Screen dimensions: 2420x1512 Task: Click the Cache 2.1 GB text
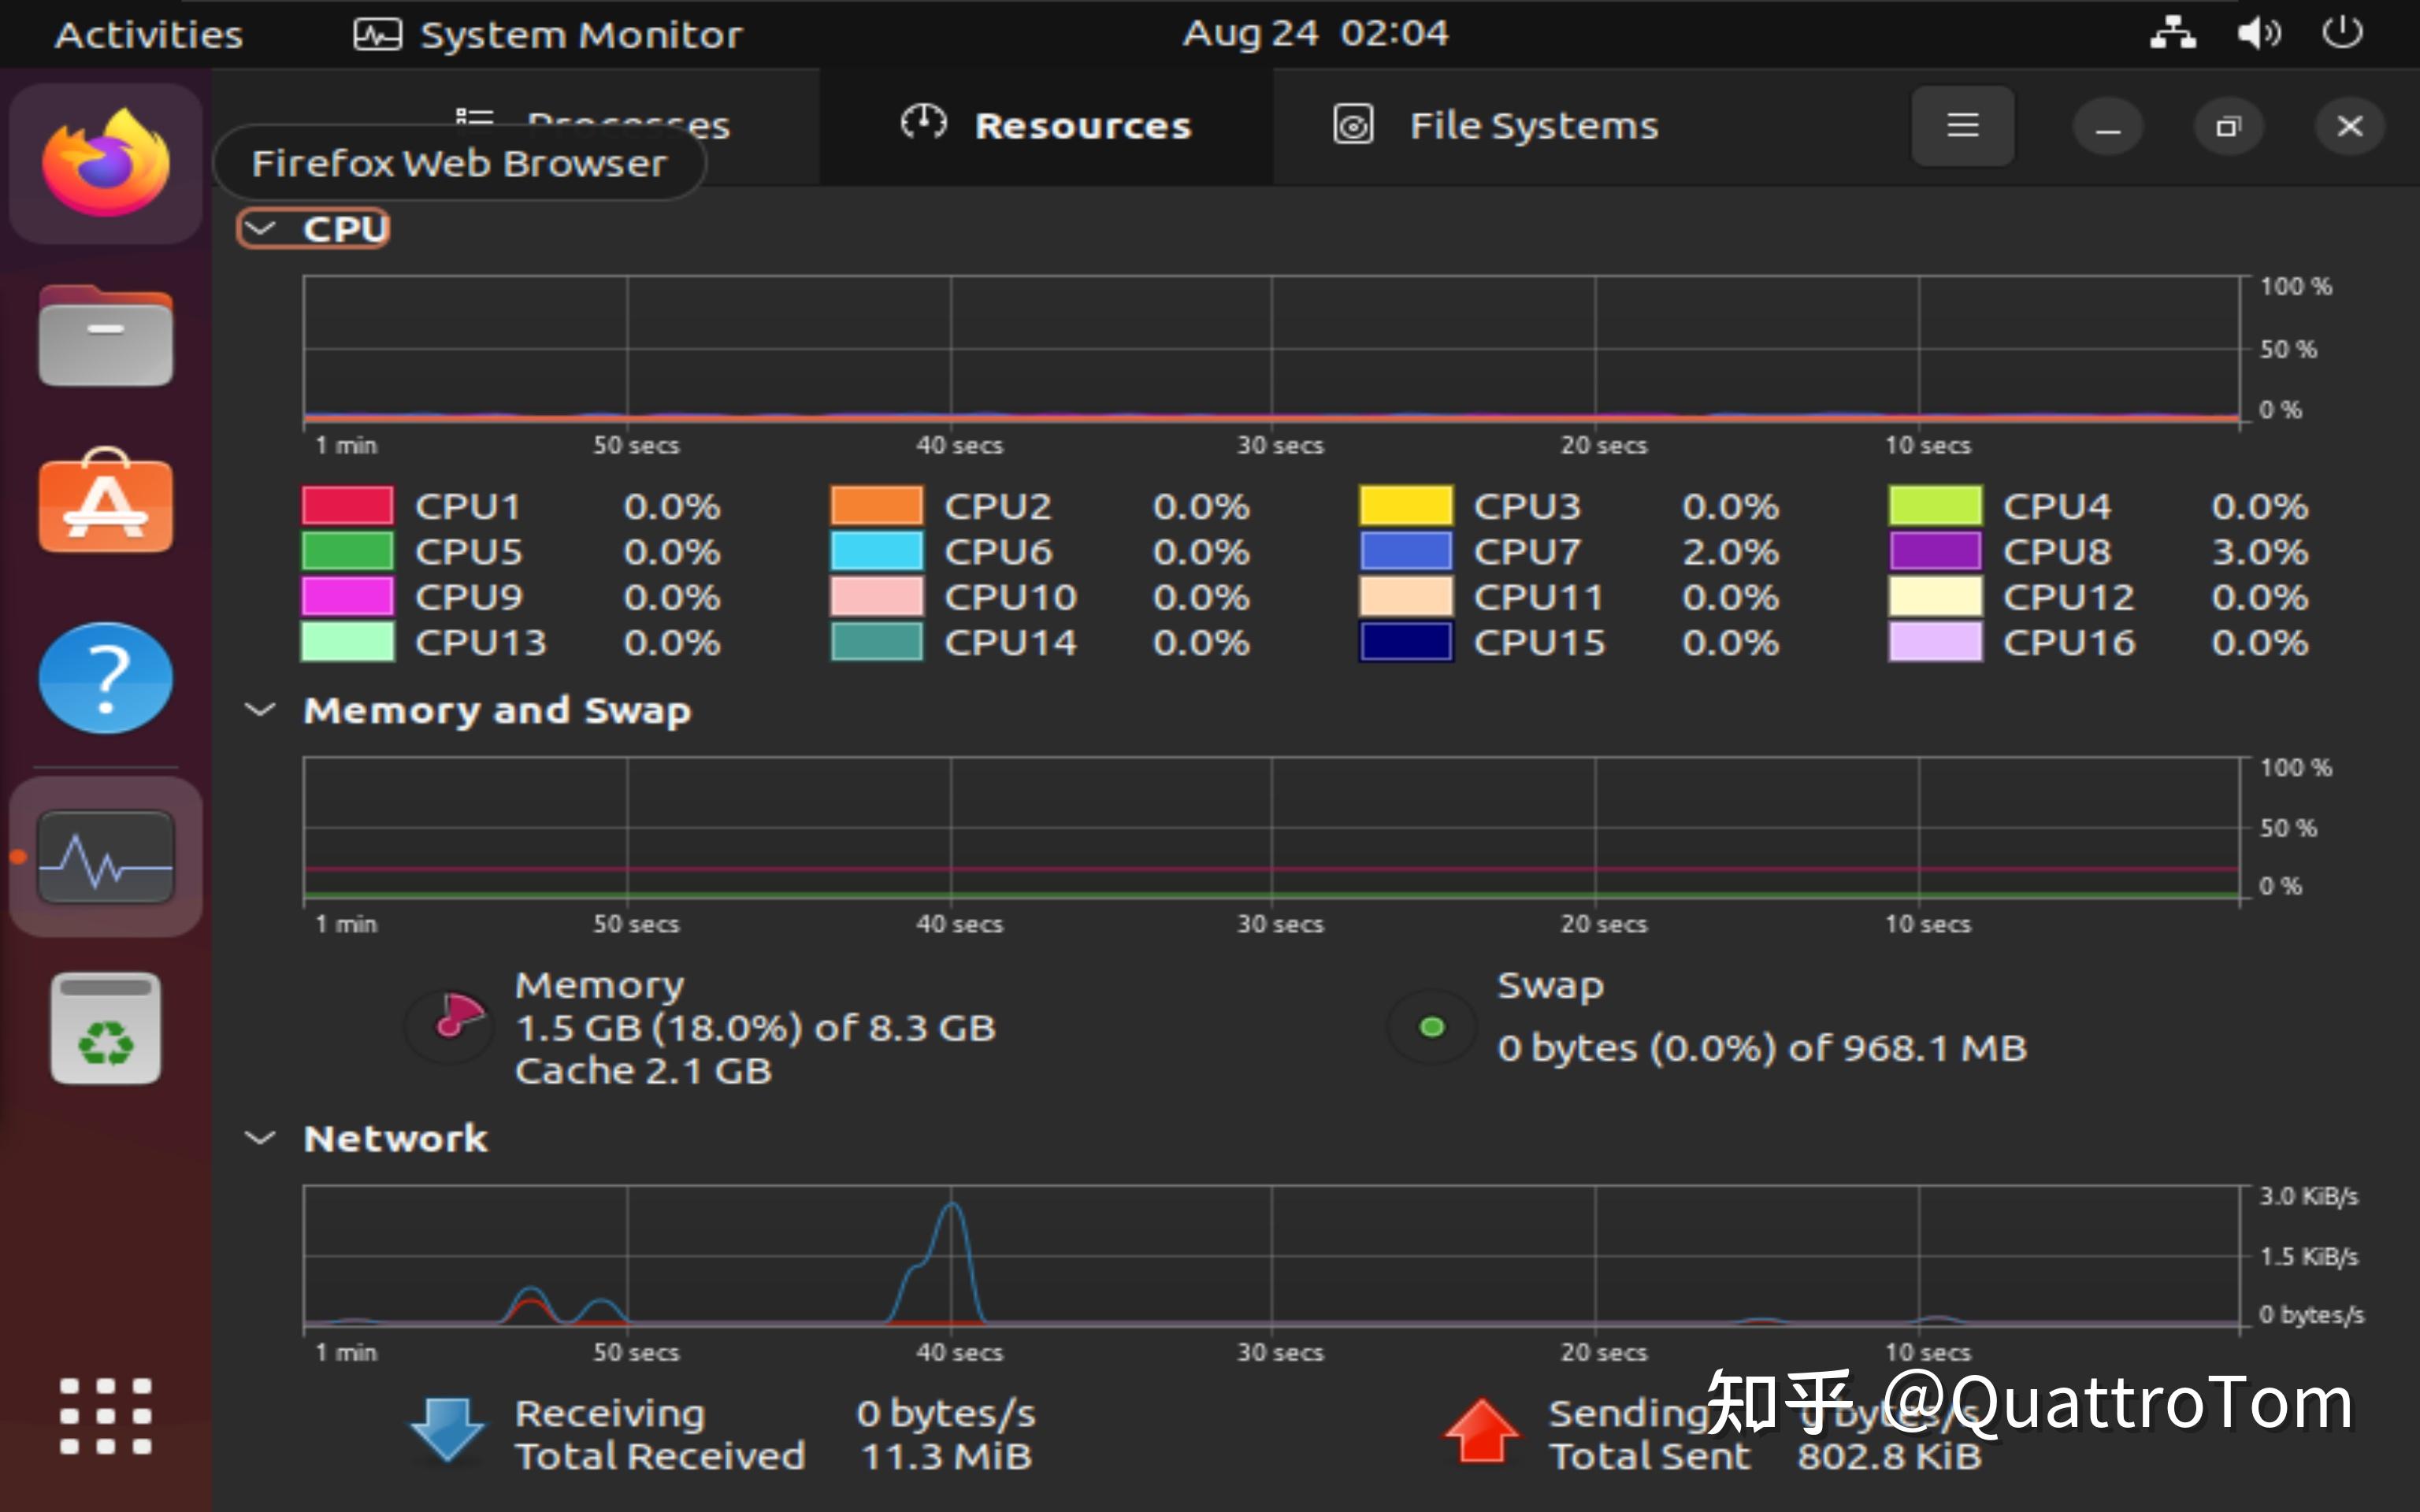pyautogui.click(x=643, y=1071)
